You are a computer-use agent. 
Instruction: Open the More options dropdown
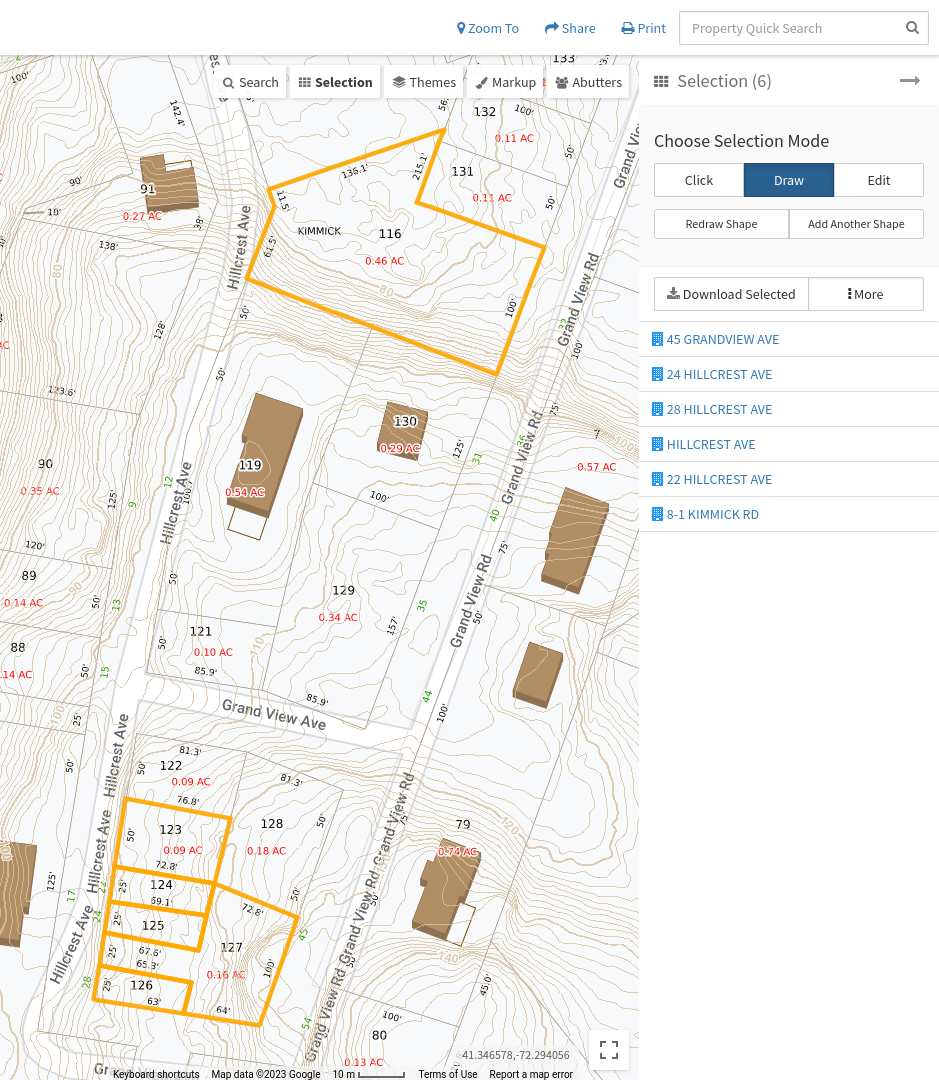tap(865, 294)
